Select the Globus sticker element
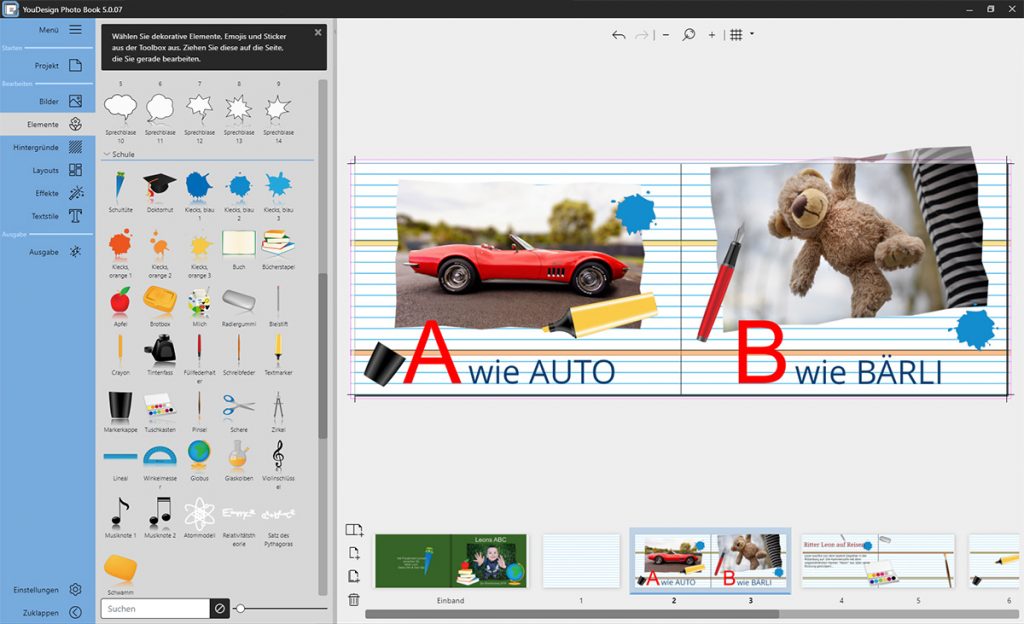The image size is (1024, 624). (199, 454)
